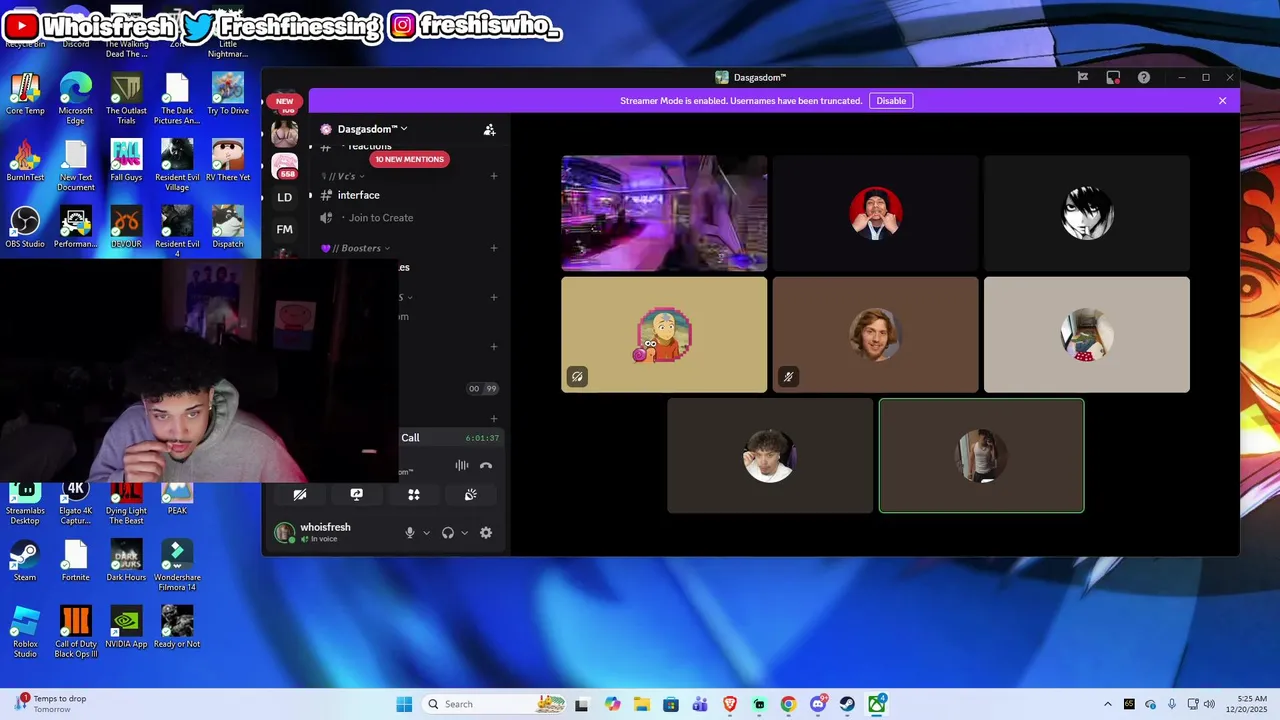The image size is (1280, 720).
Task: Toggle noise suppression waveform icon
Action: pyautogui.click(x=461, y=465)
